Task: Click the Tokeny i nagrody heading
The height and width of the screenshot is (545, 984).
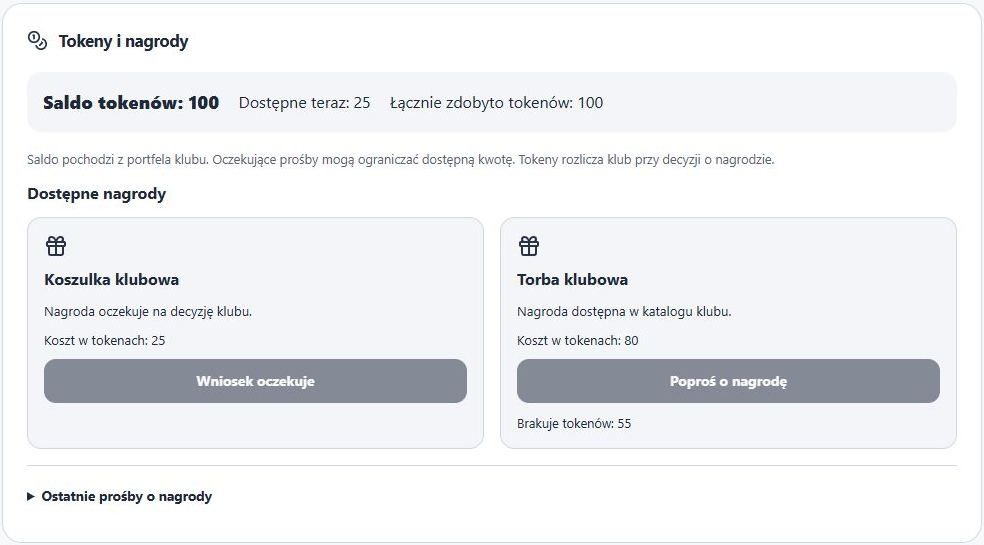Action: [x=124, y=41]
